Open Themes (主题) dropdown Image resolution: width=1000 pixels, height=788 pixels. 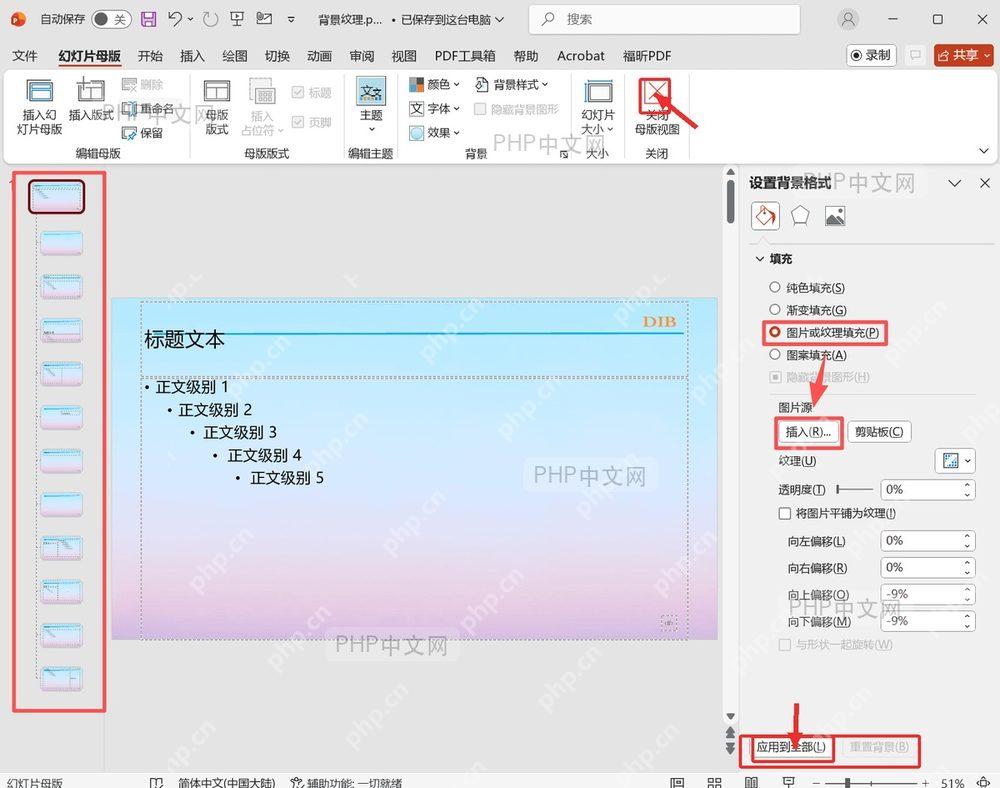pyautogui.click(x=371, y=106)
